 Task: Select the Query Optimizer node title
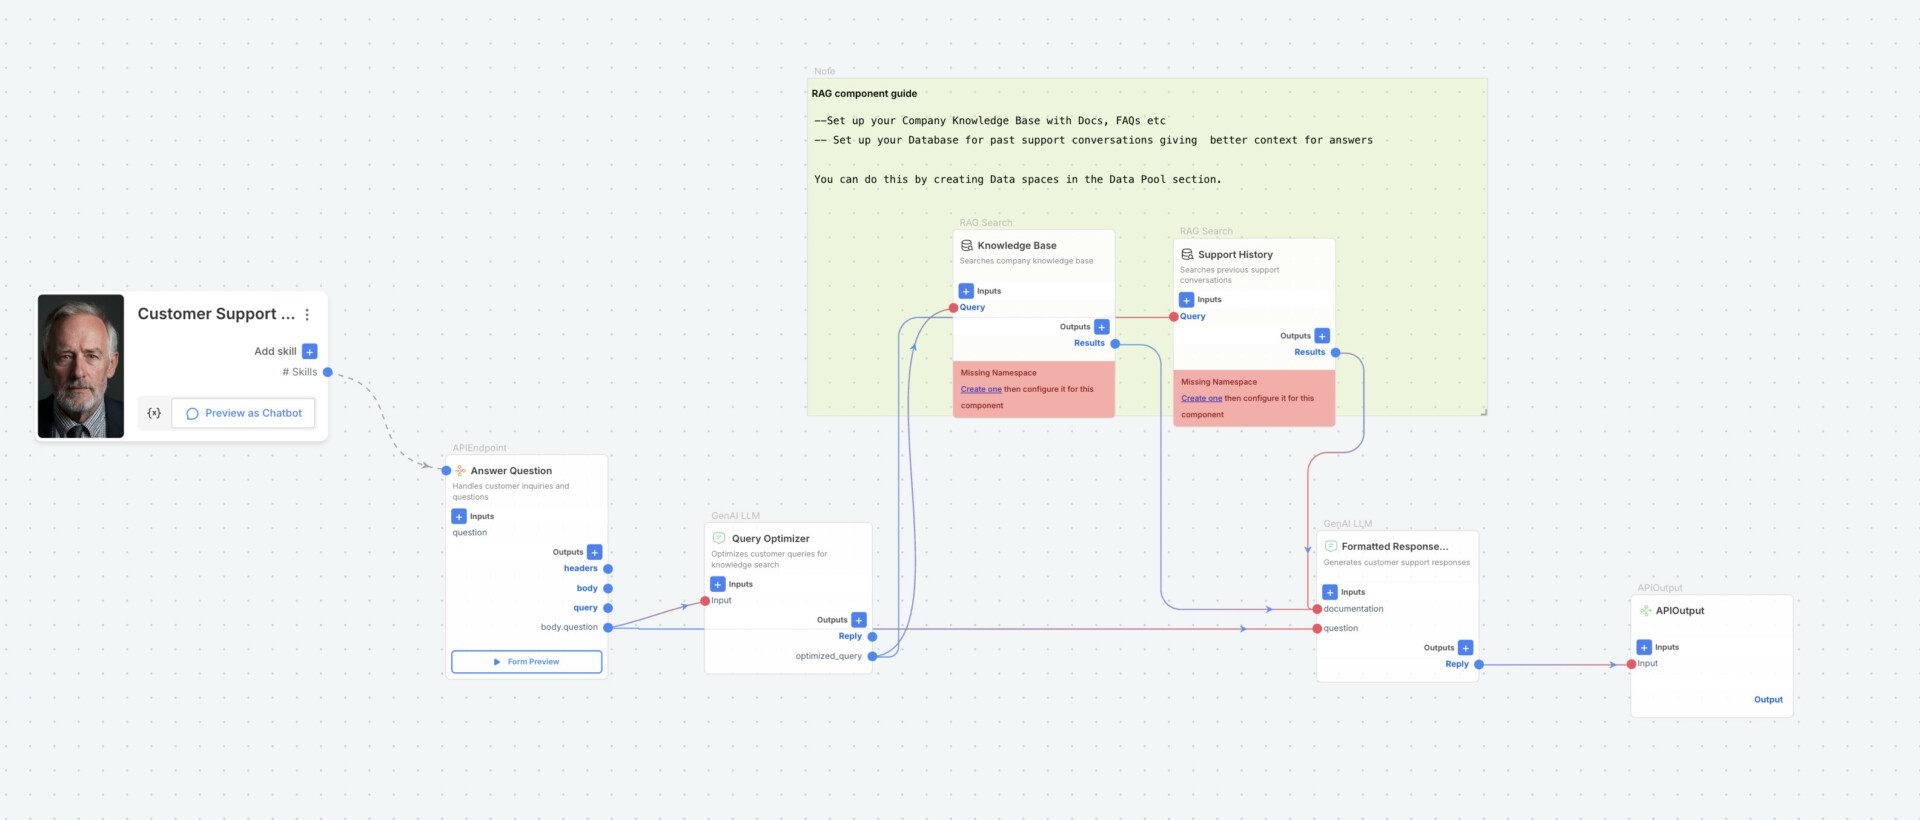coord(770,538)
